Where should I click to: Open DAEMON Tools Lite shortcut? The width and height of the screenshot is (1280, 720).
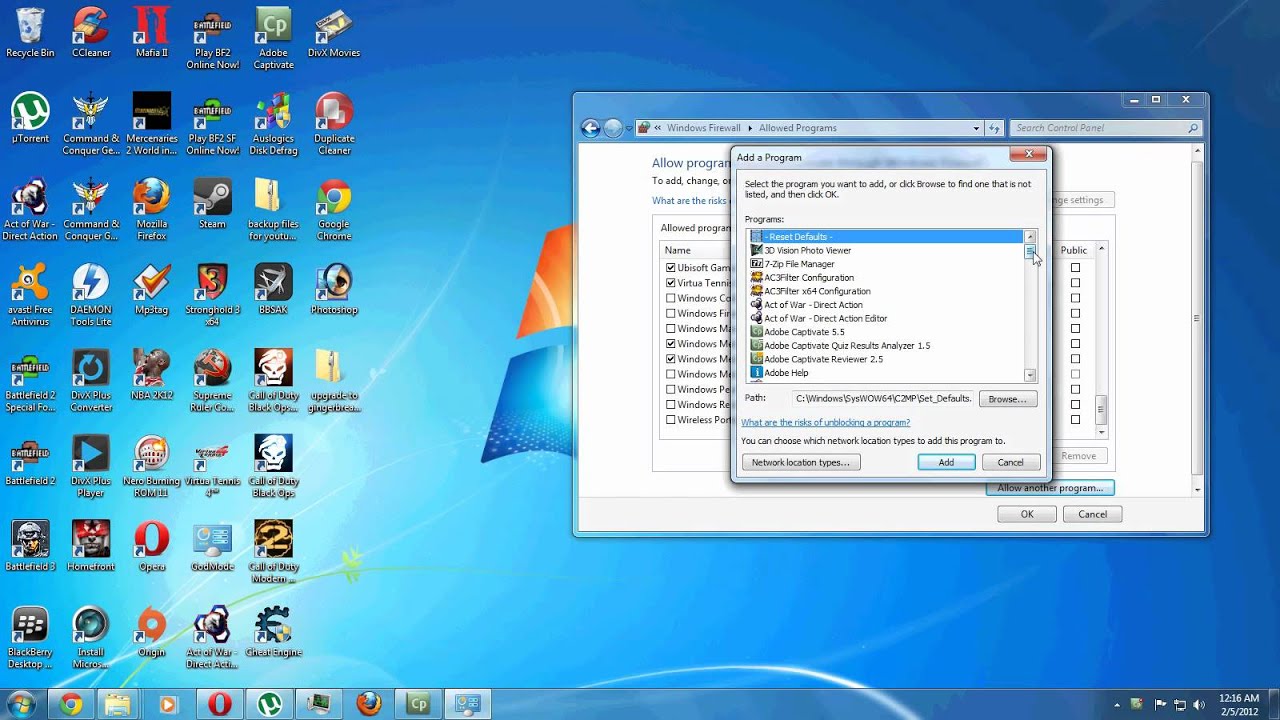click(x=91, y=294)
